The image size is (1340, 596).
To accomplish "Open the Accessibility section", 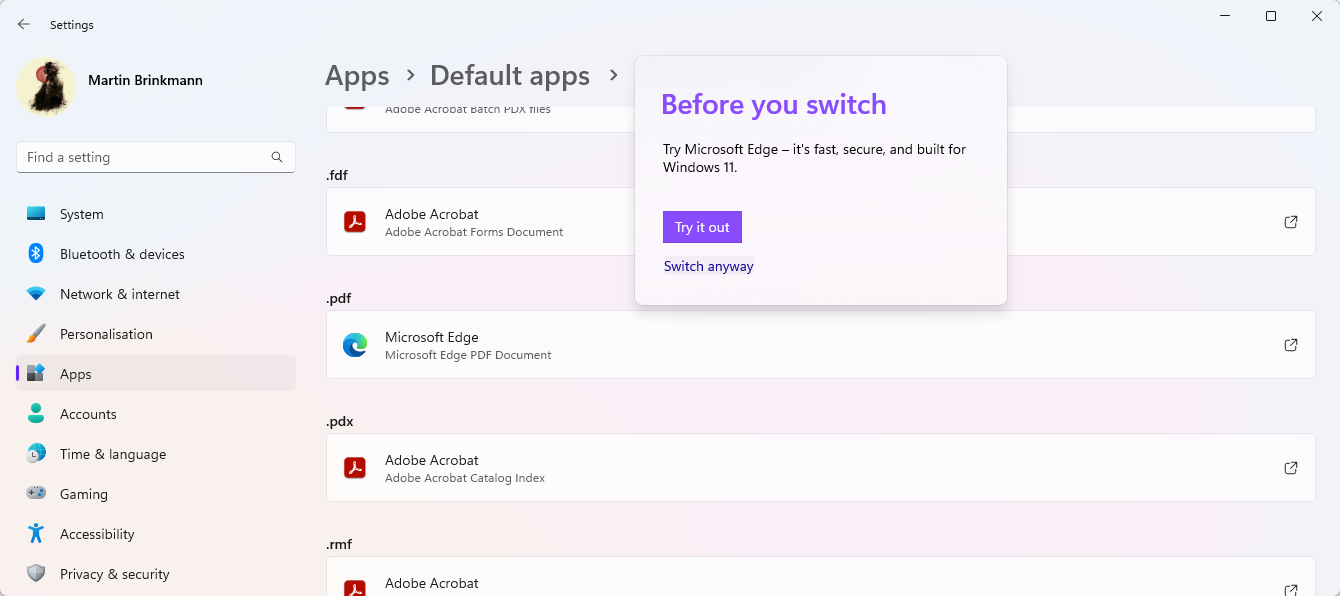I will (97, 534).
